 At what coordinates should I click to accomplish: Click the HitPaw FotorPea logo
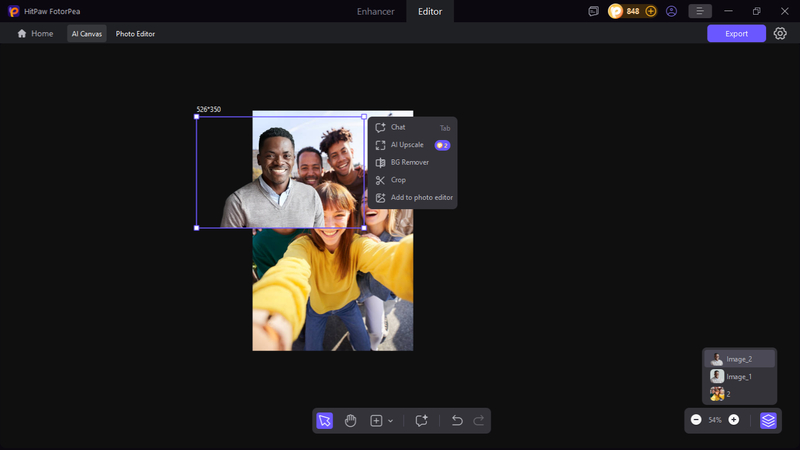[x=14, y=11]
